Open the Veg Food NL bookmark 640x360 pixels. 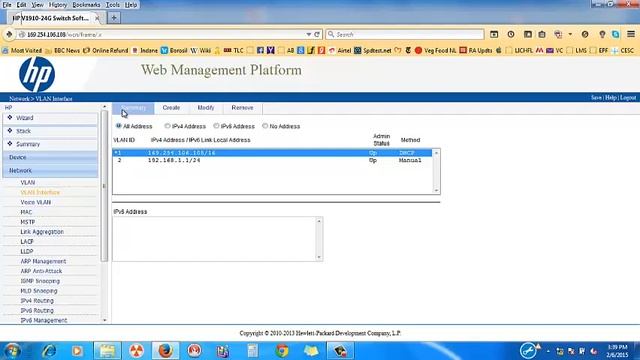pyautogui.click(x=436, y=51)
